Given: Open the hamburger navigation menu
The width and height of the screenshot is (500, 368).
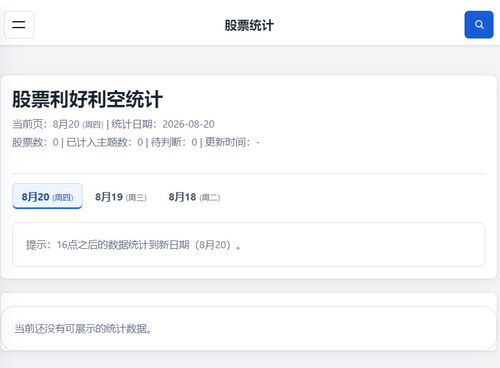Looking at the screenshot, I should (x=19, y=25).
